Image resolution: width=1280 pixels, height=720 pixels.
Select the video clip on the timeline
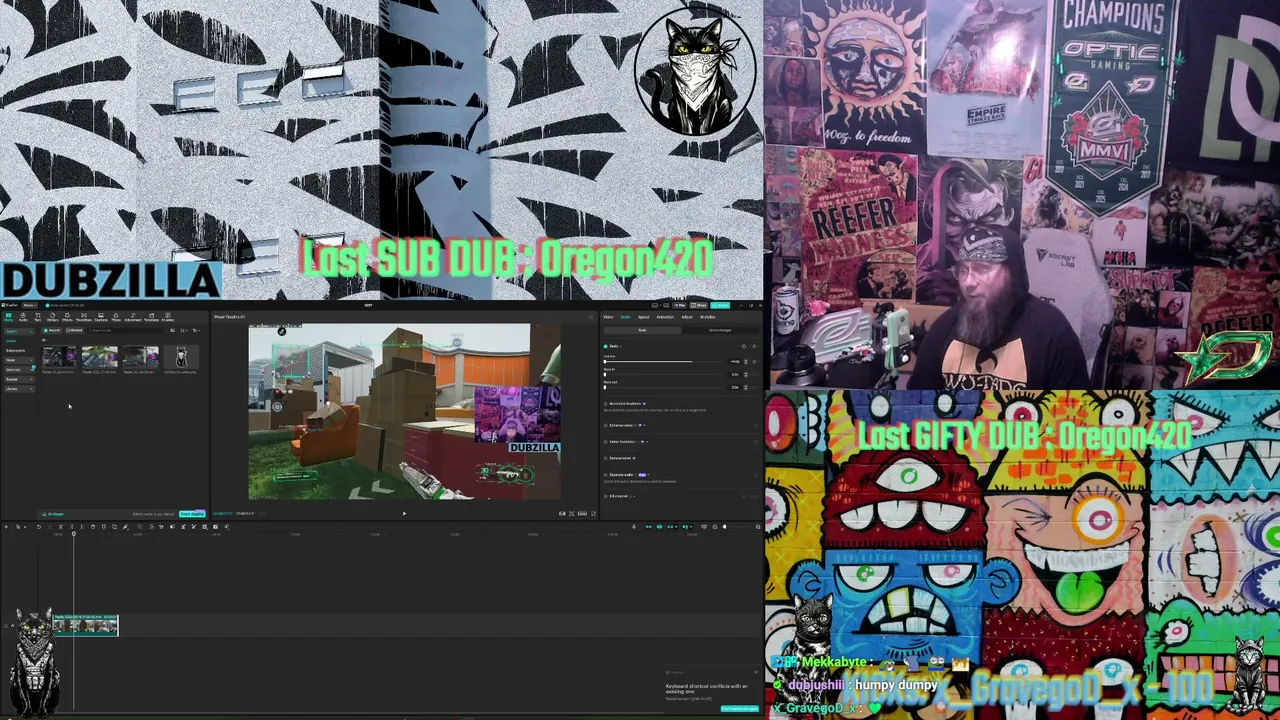coord(85,625)
